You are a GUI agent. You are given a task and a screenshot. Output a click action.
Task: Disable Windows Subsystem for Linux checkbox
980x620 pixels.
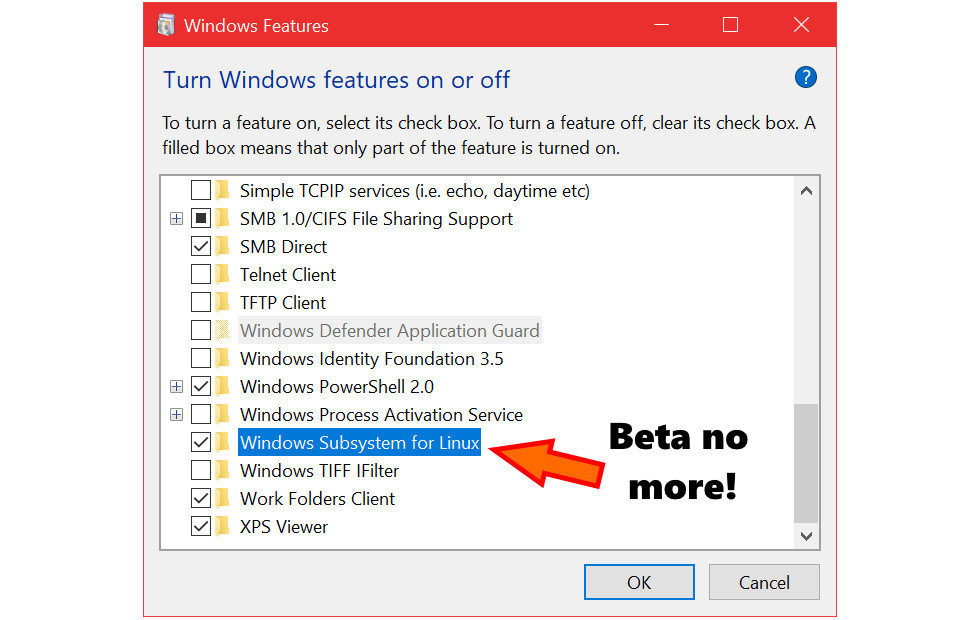point(201,442)
